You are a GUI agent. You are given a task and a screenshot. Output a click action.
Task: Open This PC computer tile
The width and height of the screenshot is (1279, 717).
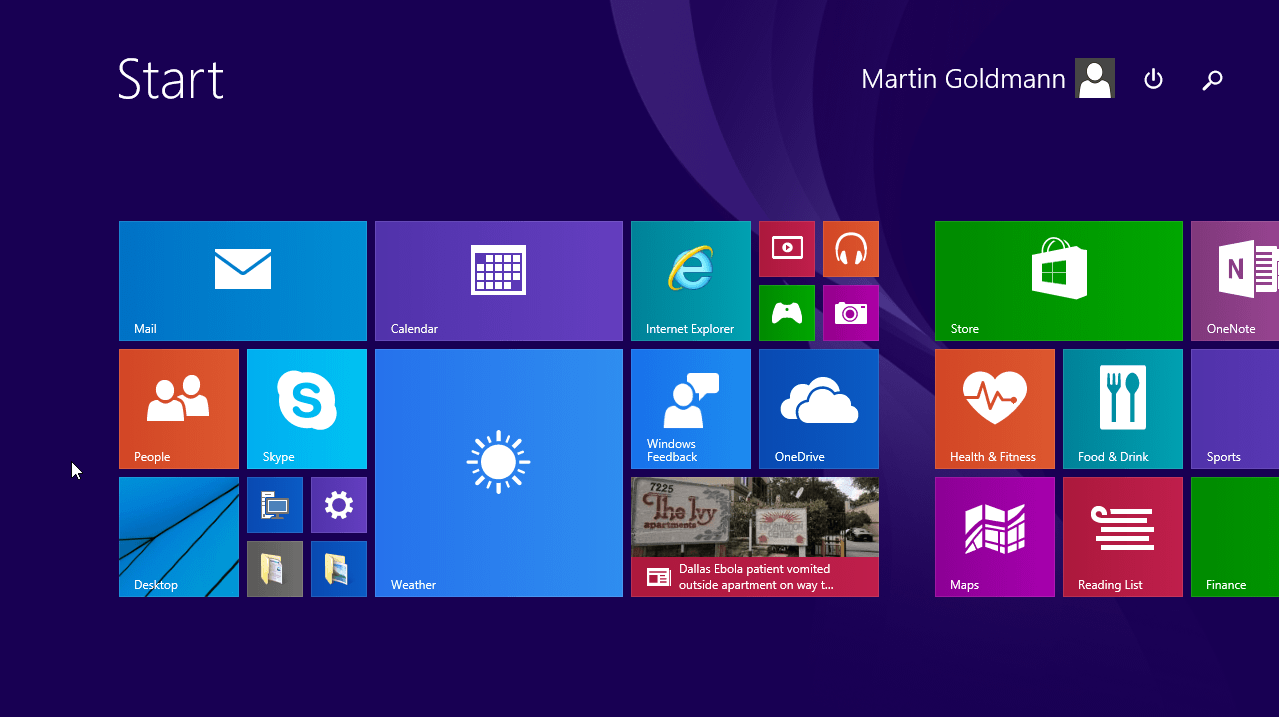274,505
